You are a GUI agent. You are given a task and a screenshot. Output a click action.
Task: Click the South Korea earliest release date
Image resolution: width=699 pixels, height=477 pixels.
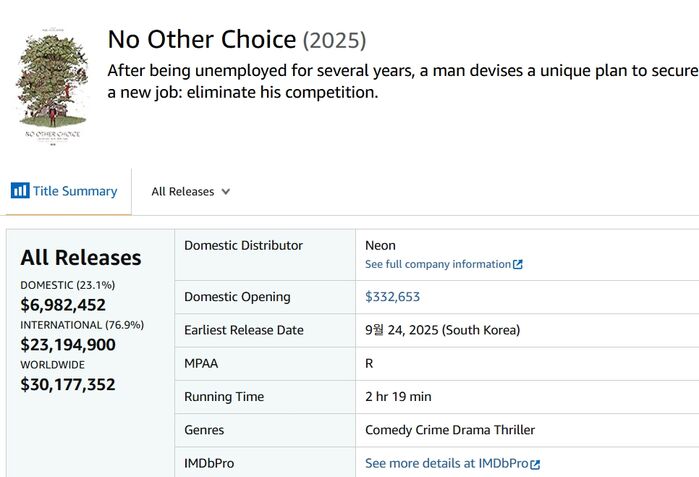[x=442, y=330]
